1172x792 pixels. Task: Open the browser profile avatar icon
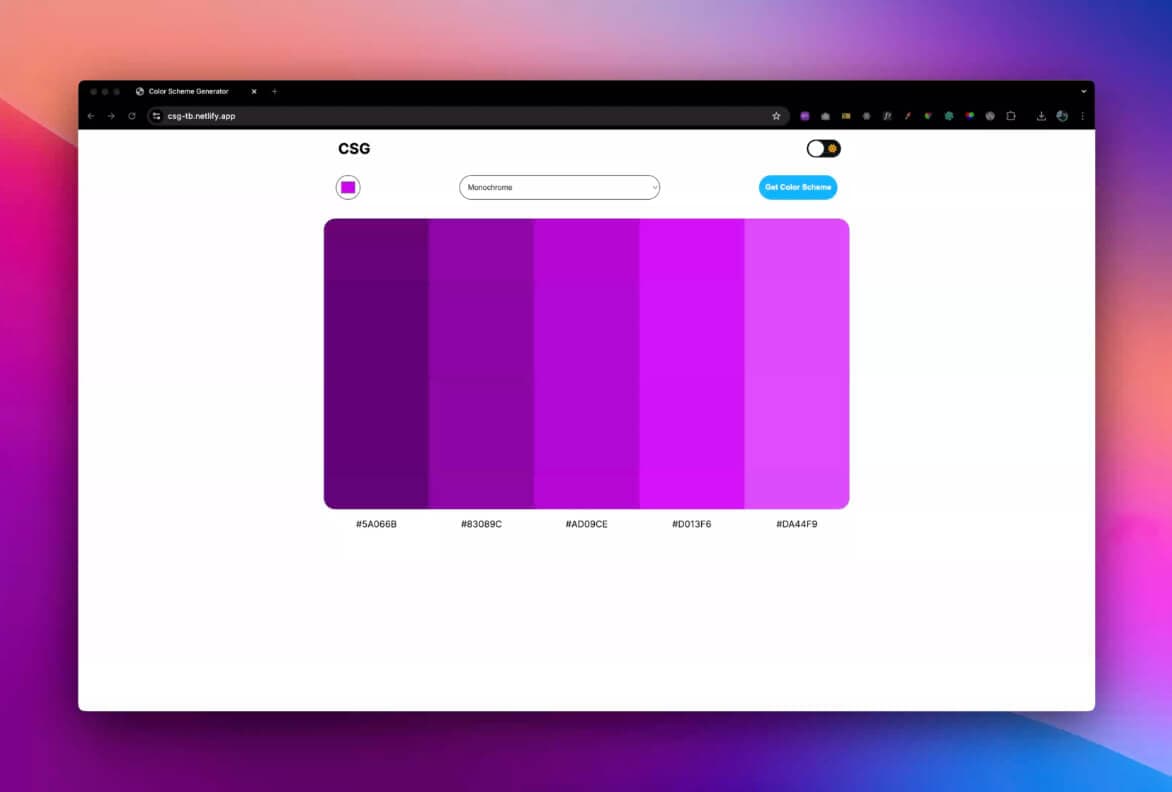[x=1061, y=116]
